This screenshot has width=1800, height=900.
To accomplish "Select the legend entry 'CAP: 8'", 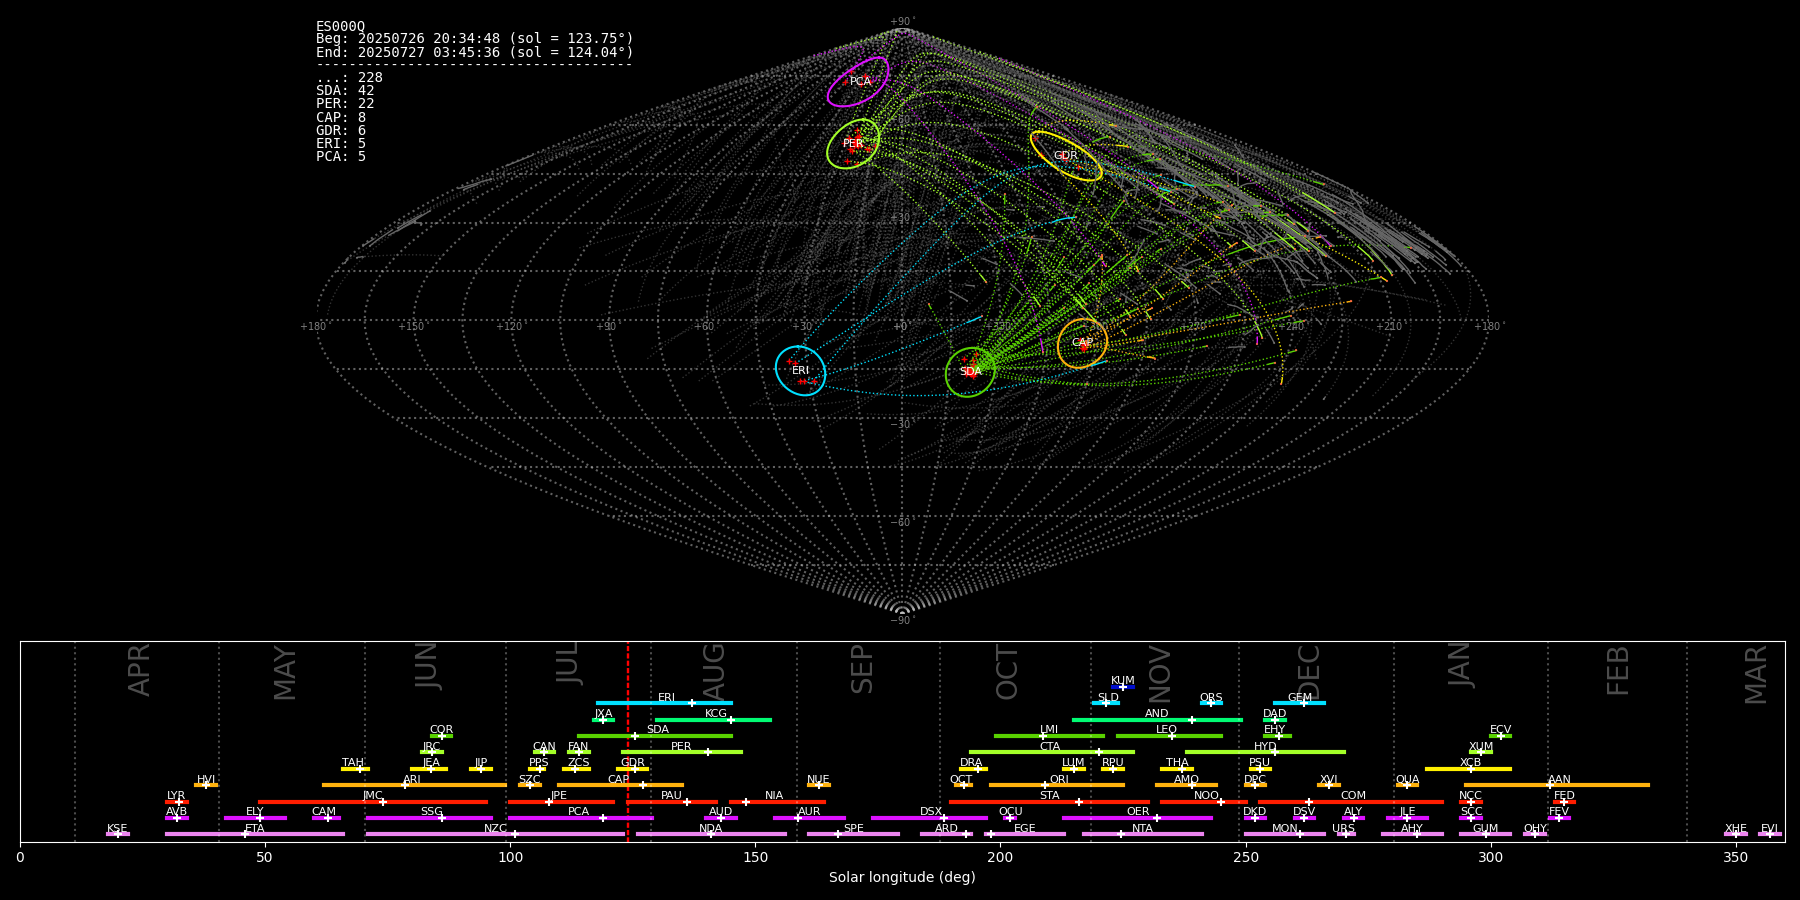I will (341, 118).
